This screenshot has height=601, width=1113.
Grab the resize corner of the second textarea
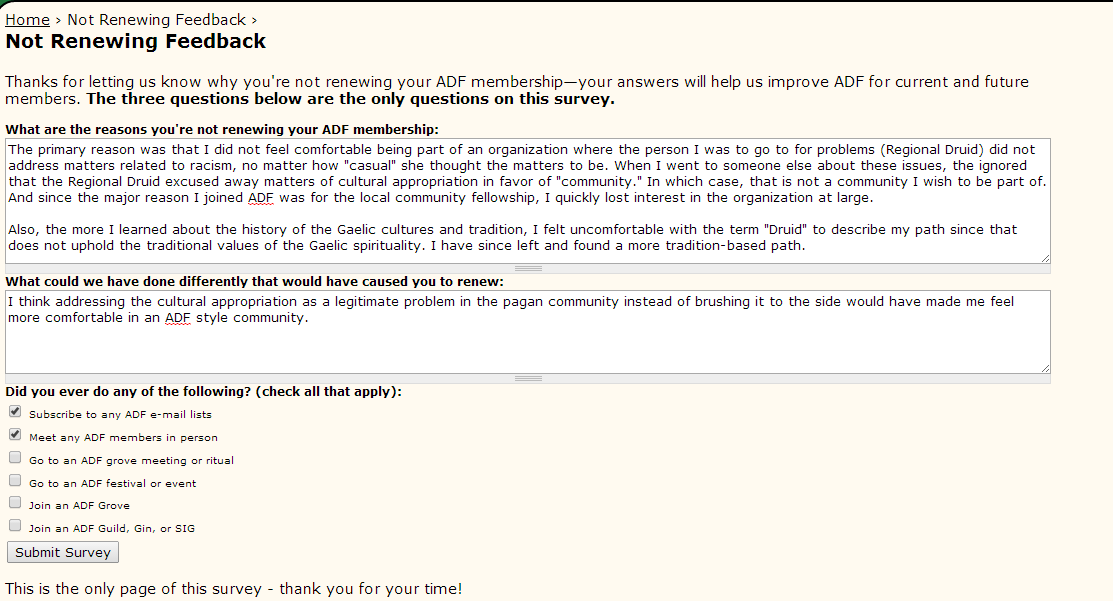1045,368
